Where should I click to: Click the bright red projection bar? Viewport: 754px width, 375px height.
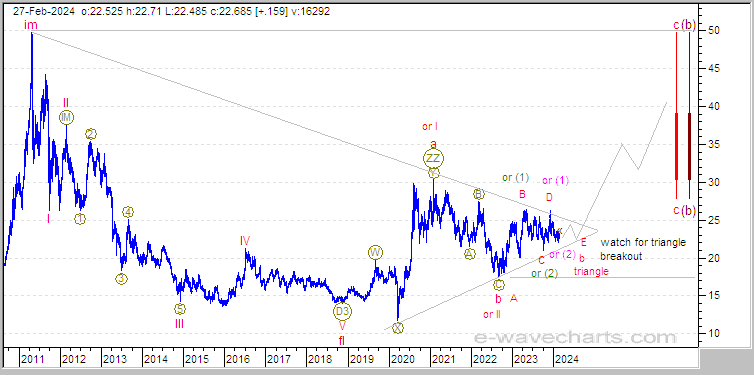pos(677,115)
